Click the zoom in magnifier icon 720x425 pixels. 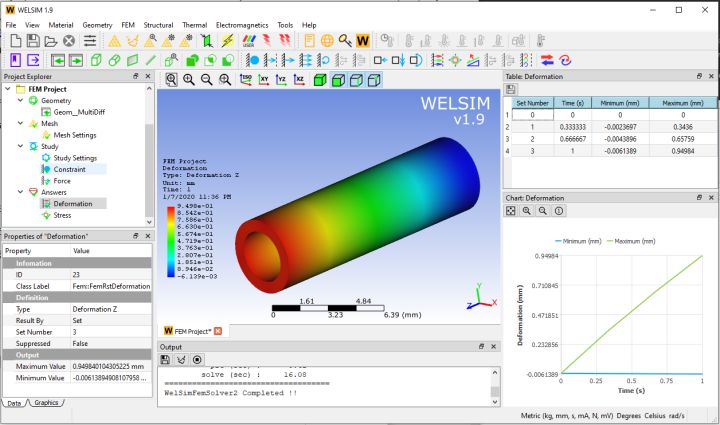[189, 79]
